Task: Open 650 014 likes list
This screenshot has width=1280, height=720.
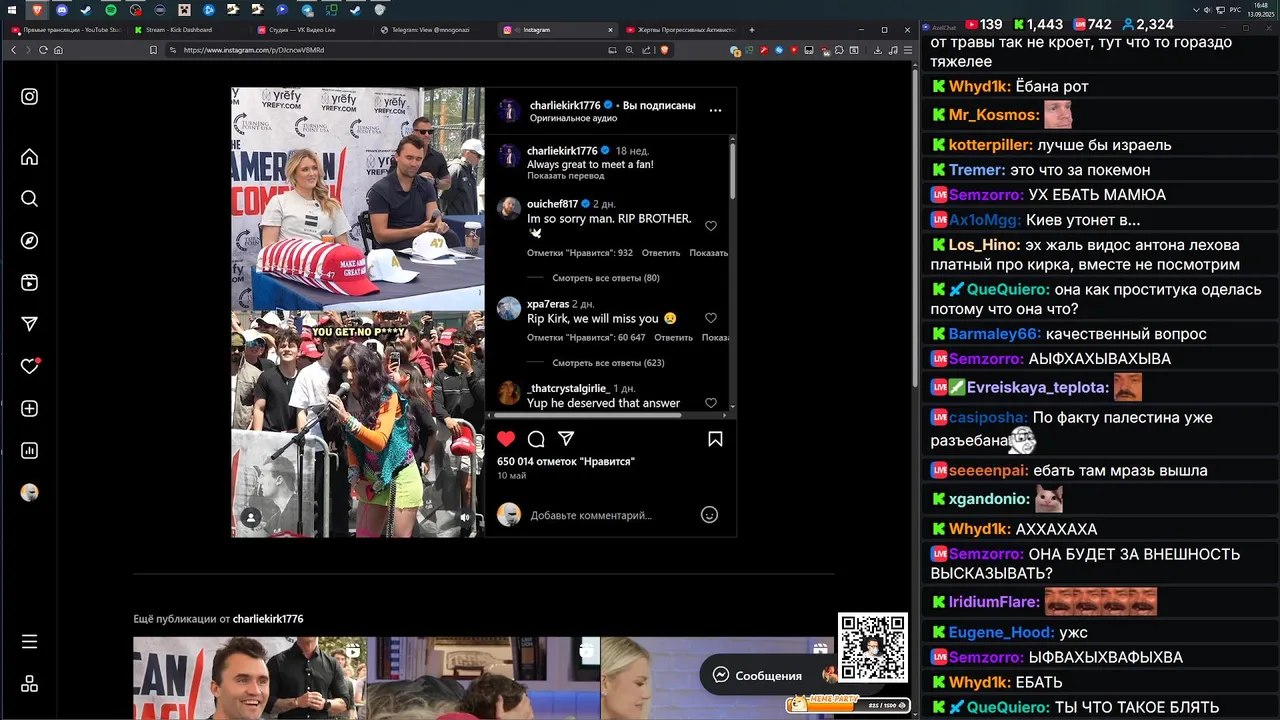Action: point(566,461)
